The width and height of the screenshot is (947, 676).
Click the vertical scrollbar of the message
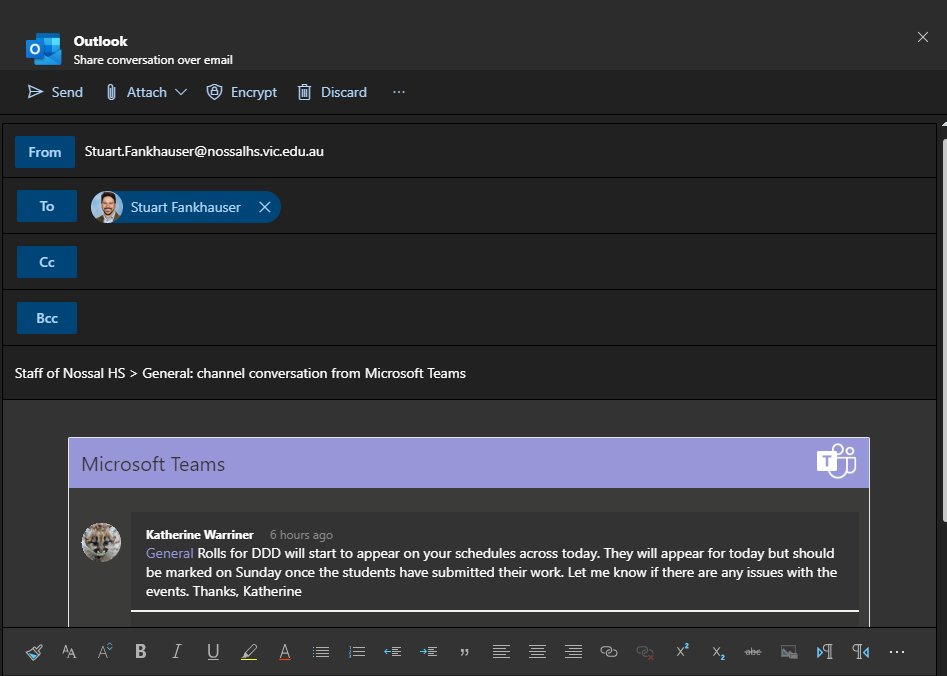945,330
